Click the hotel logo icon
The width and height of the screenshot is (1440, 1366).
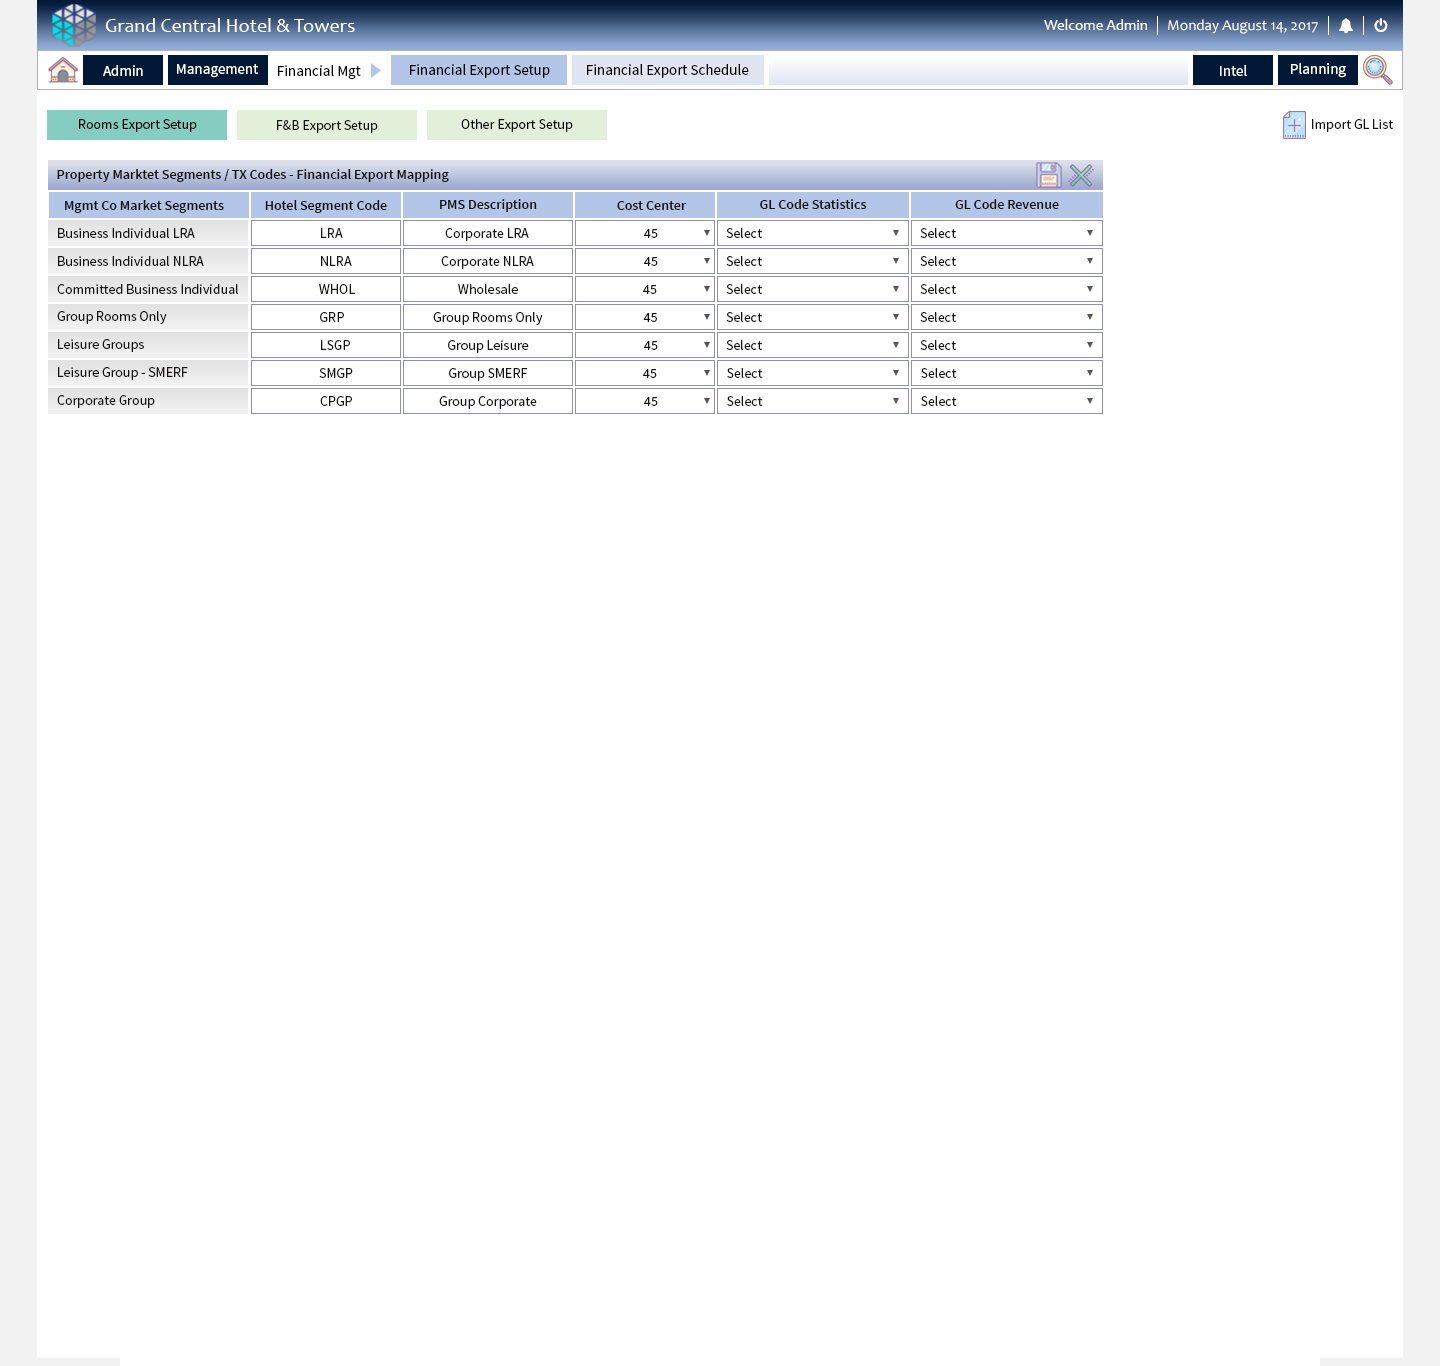(x=74, y=25)
